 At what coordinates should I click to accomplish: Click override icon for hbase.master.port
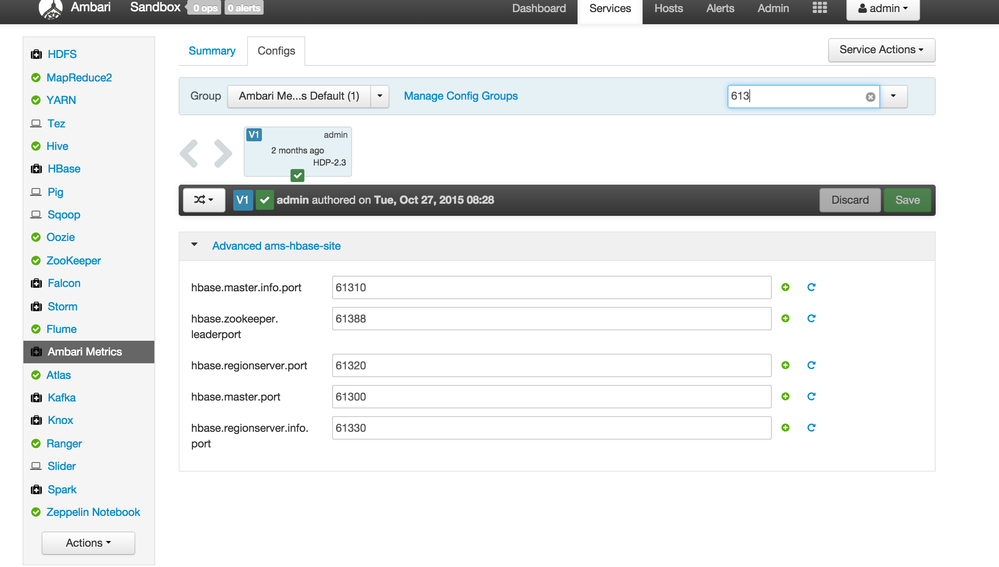click(x=786, y=396)
